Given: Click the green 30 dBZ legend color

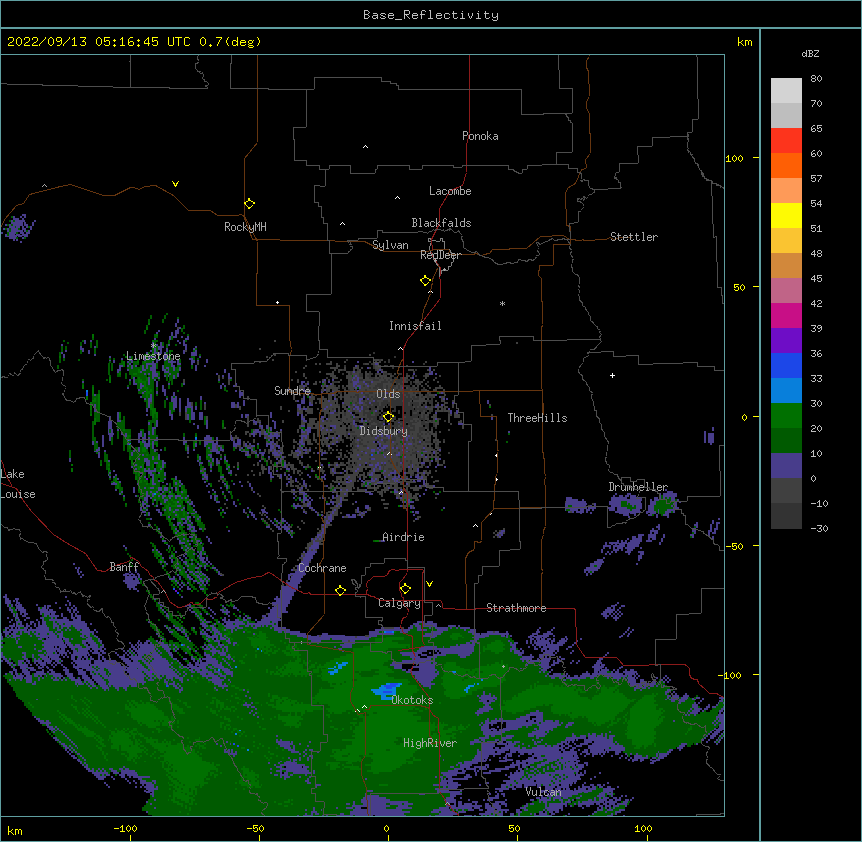Looking at the screenshot, I should coord(786,416).
